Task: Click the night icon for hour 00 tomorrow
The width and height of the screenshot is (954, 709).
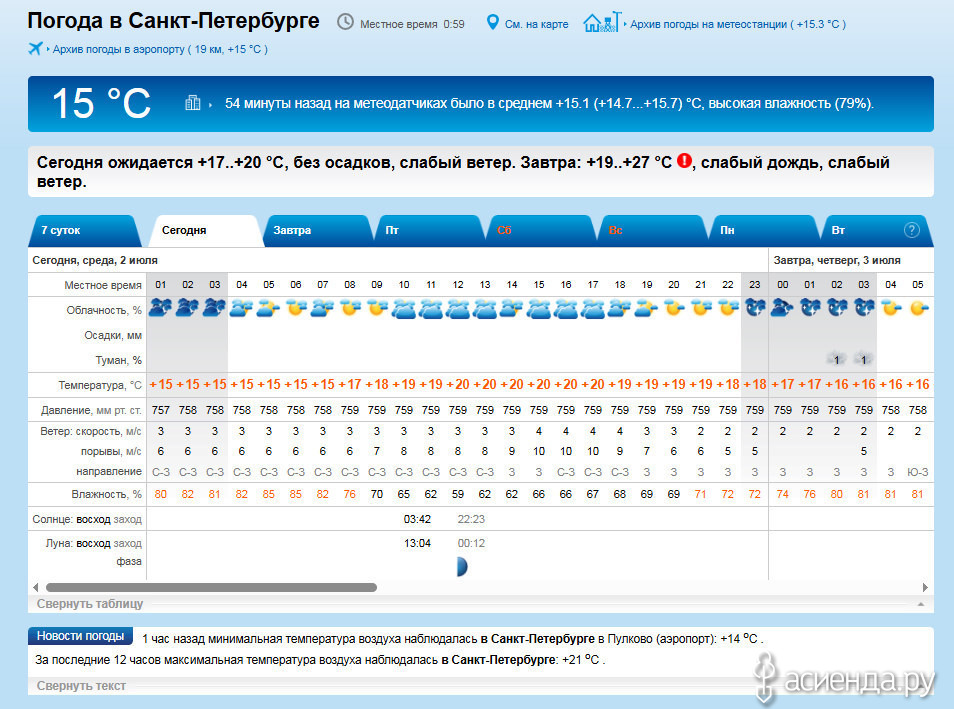Action: point(782,308)
